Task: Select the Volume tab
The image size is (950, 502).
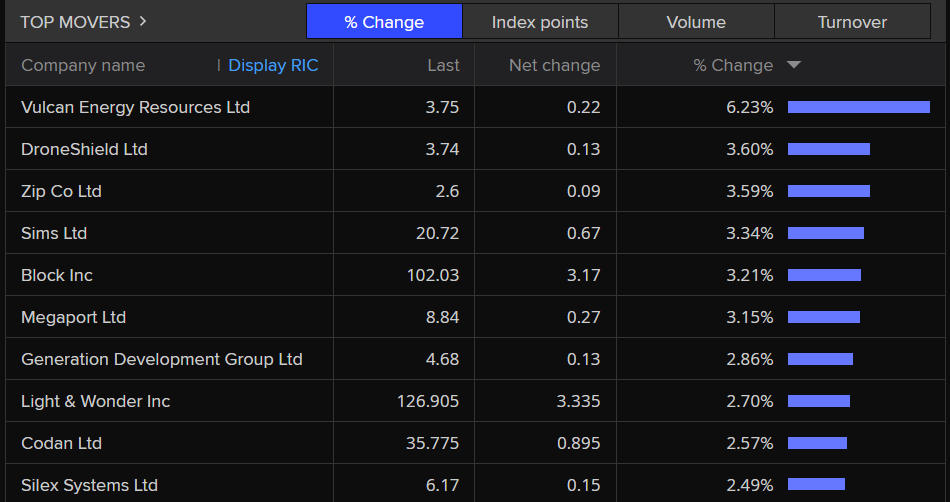Action: 696,22
